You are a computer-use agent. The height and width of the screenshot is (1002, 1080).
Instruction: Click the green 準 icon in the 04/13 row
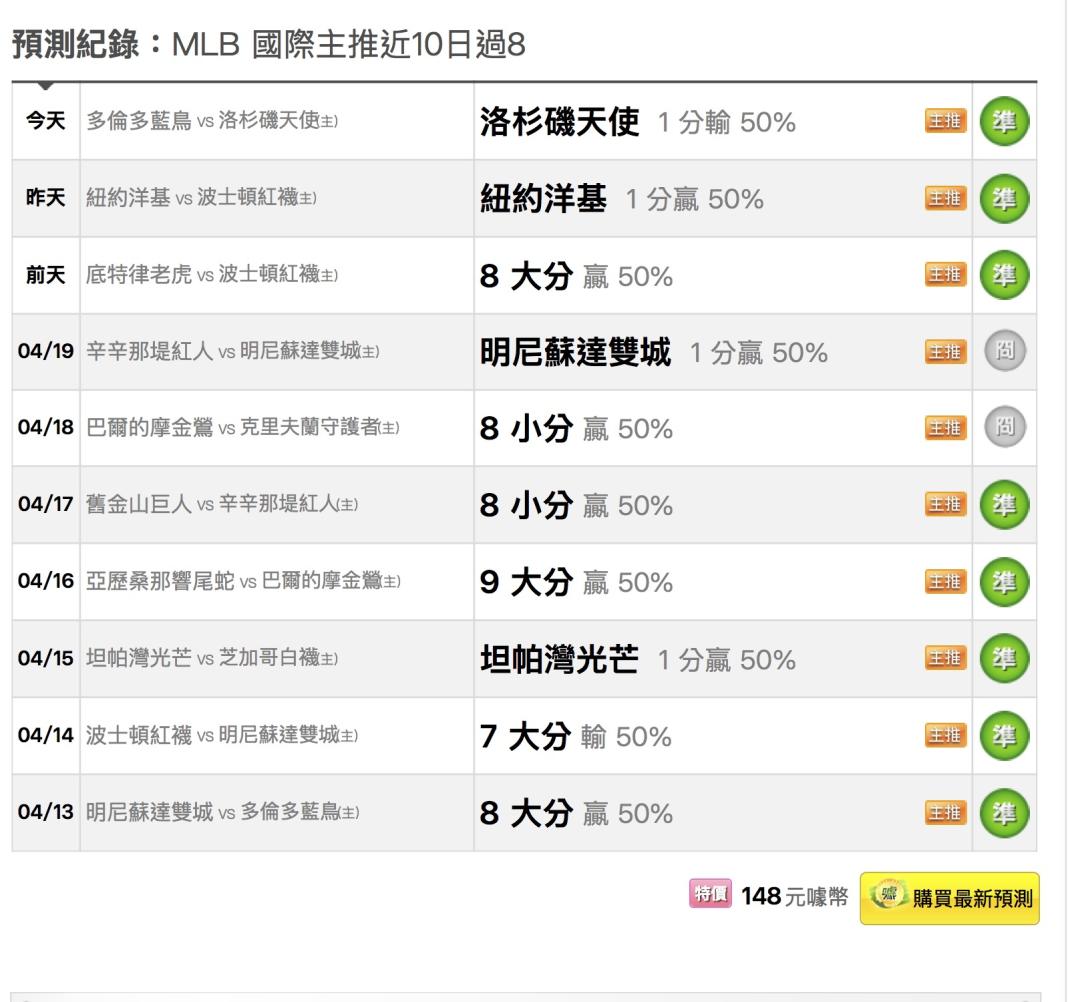click(1005, 813)
